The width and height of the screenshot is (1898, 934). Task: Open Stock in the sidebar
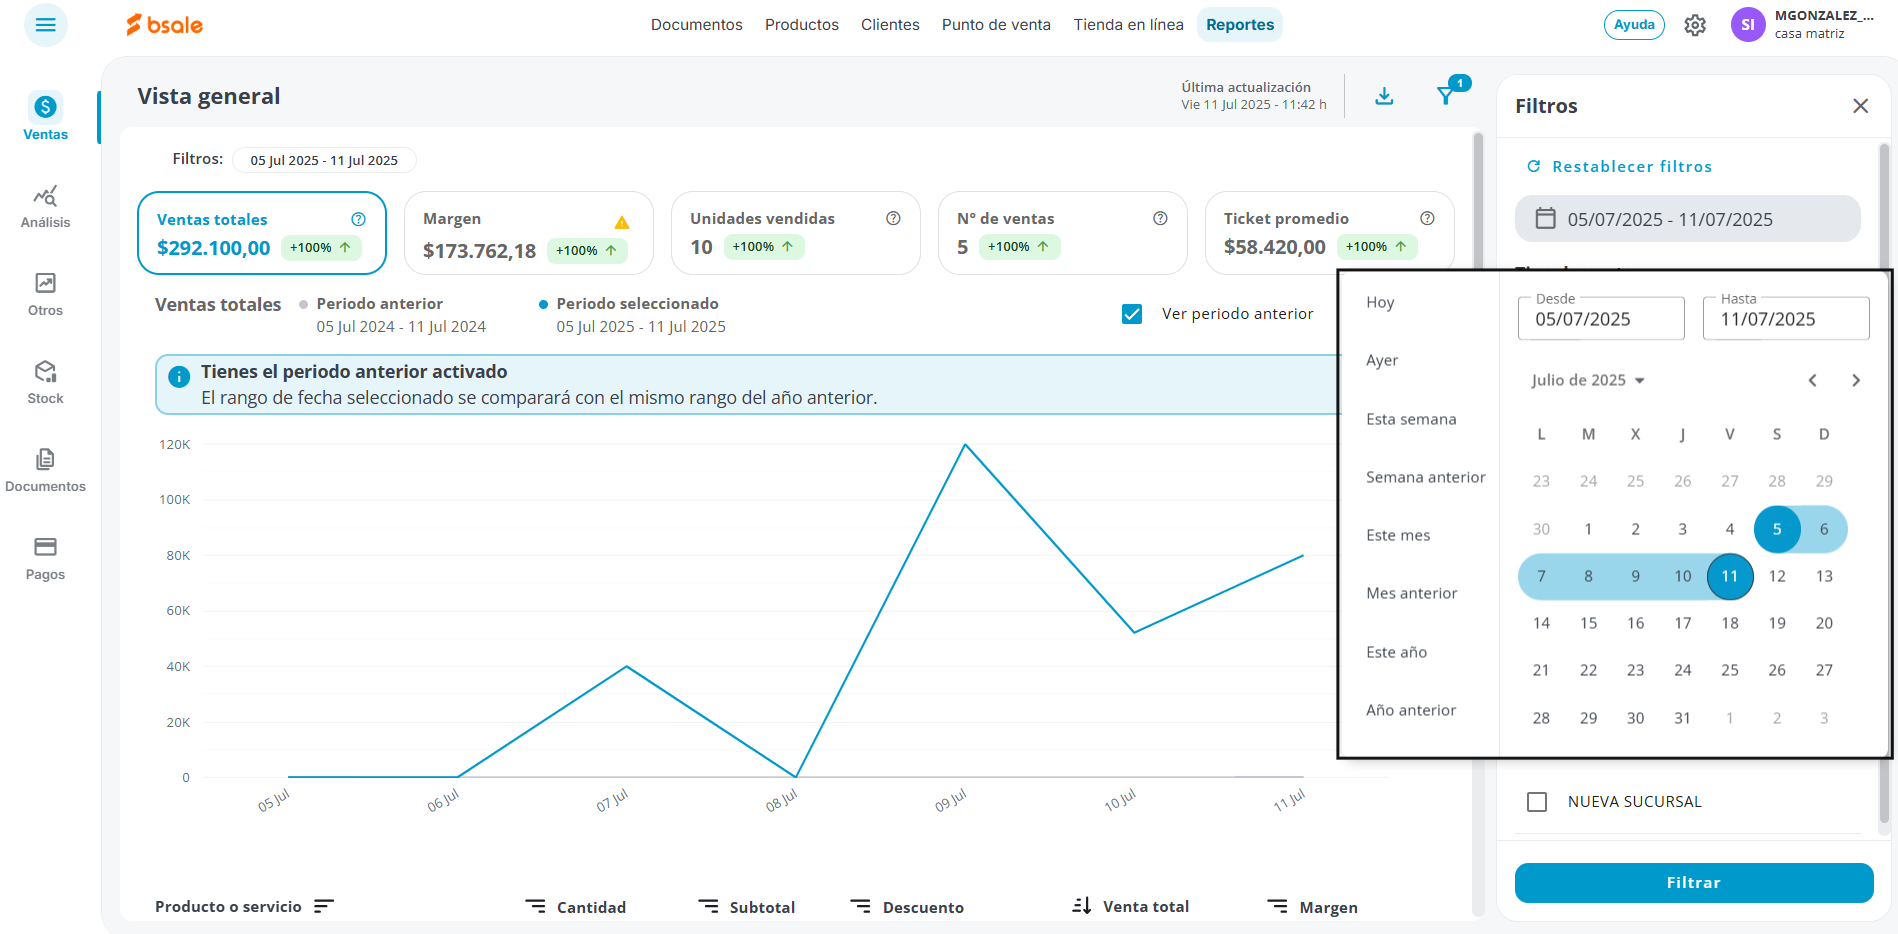pyautogui.click(x=46, y=382)
